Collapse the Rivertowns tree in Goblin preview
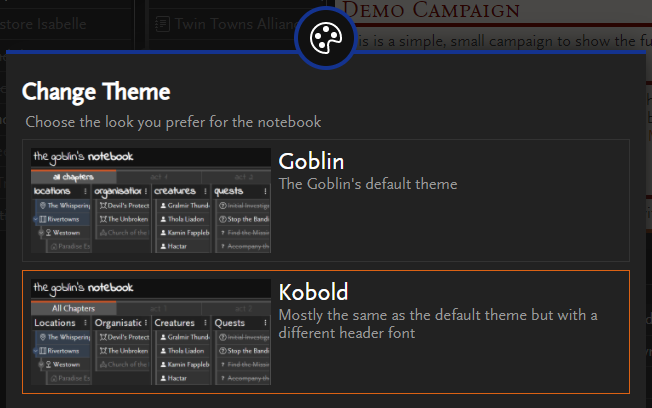This screenshot has width=652, height=408. (35, 219)
